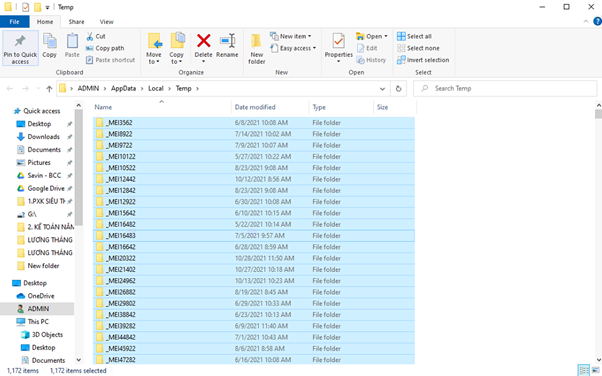This screenshot has width=602, height=376.
Task: Create a New folder
Action: tap(256, 48)
